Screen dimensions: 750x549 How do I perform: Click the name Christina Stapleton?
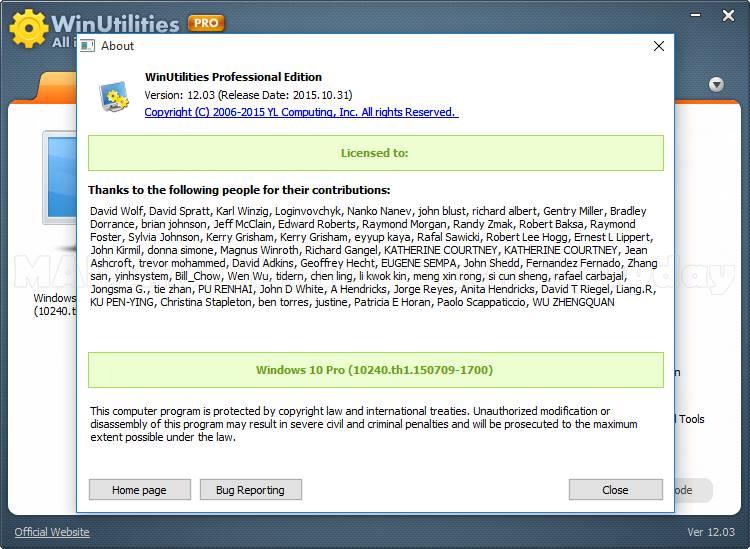click(x=206, y=302)
